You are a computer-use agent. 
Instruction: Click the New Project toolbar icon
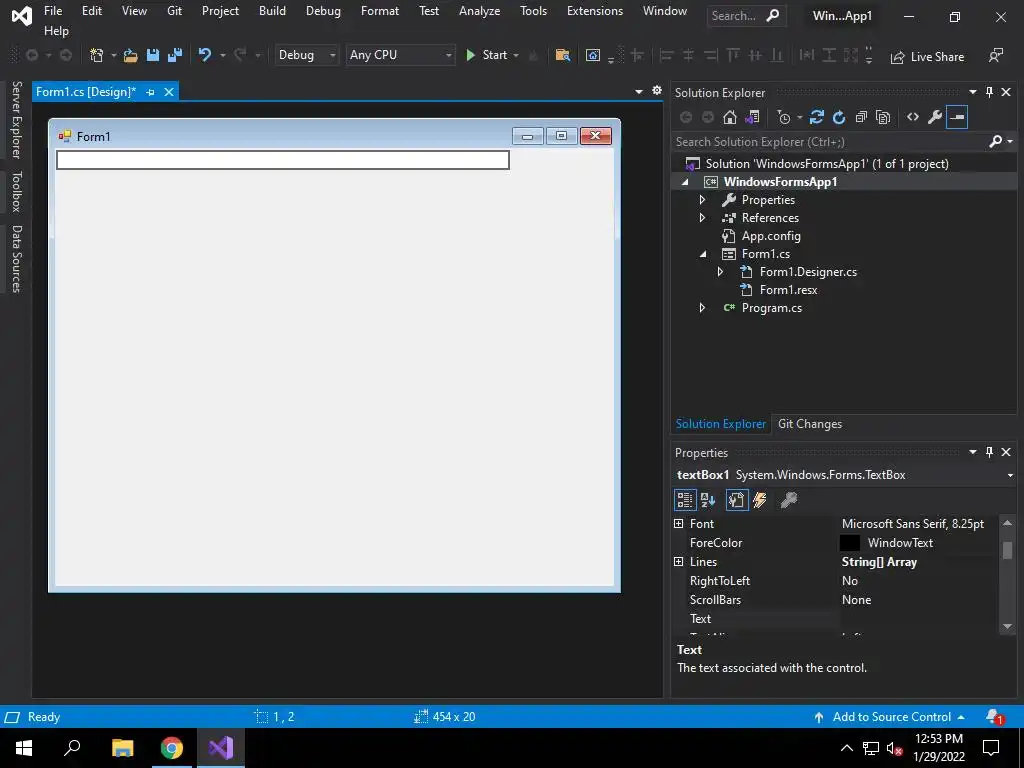click(x=96, y=56)
